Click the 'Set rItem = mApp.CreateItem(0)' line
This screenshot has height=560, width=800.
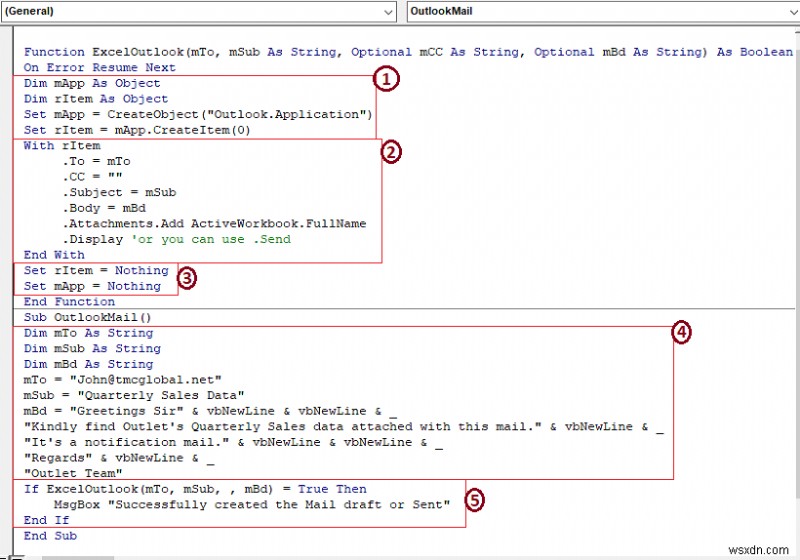[137, 130]
